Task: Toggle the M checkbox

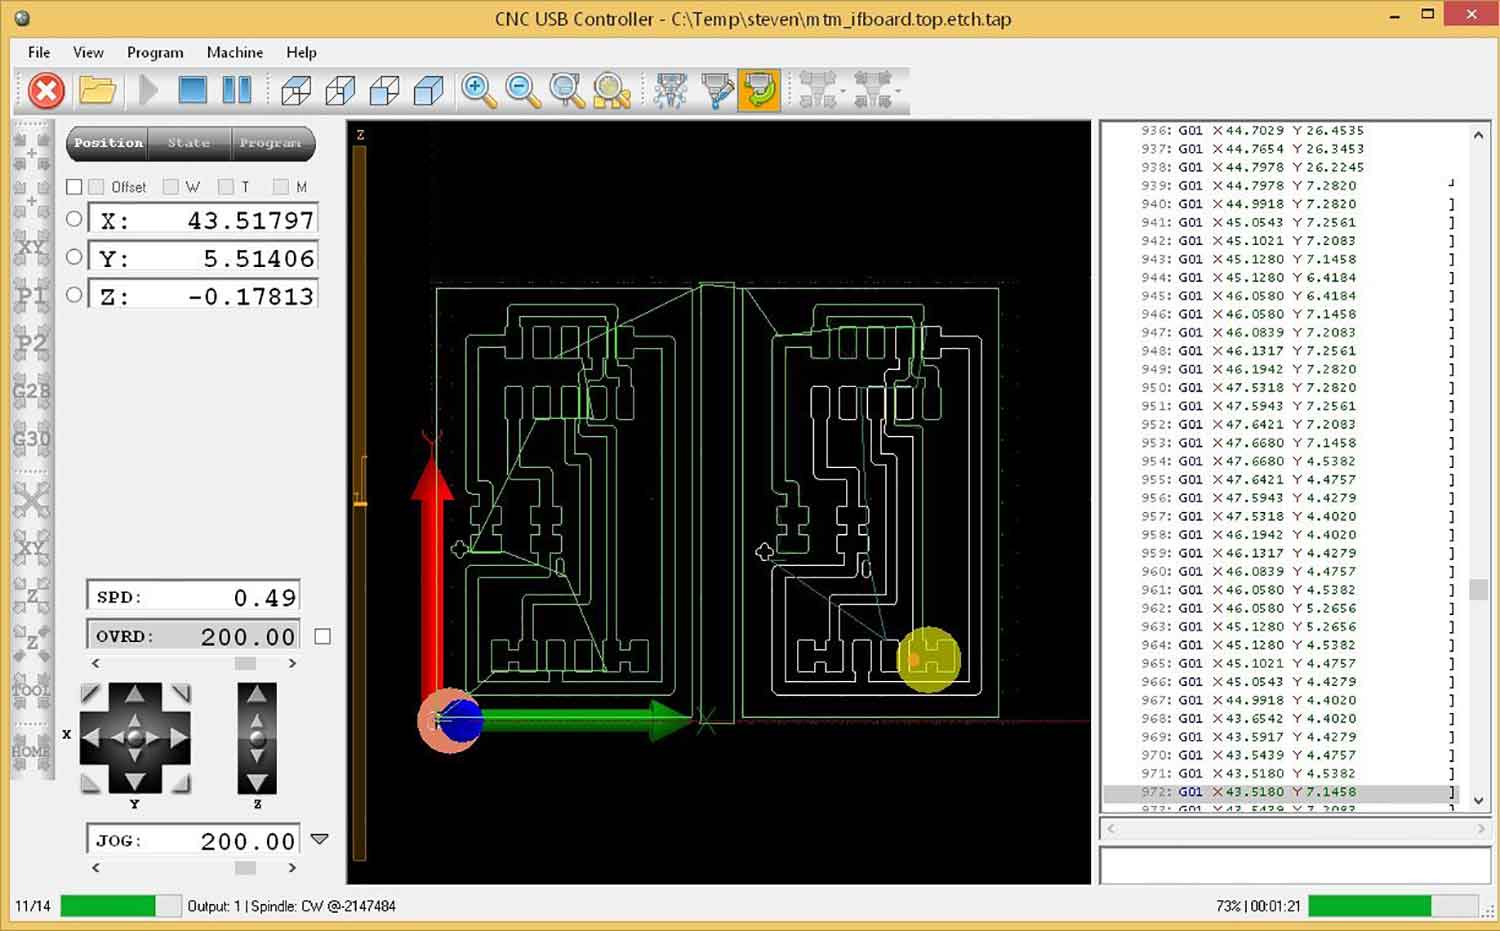Action: pos(281,187)
